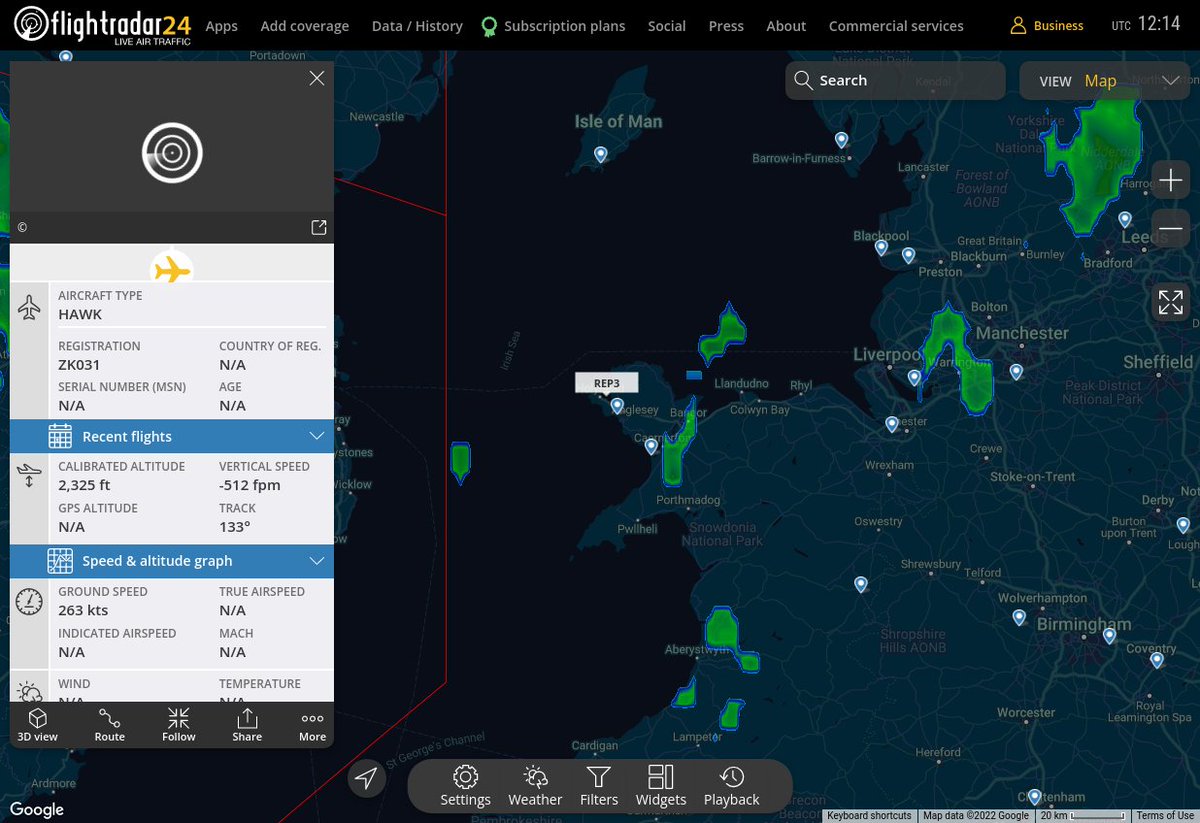Start Playback mode
1200x823 pixels.
731,786
